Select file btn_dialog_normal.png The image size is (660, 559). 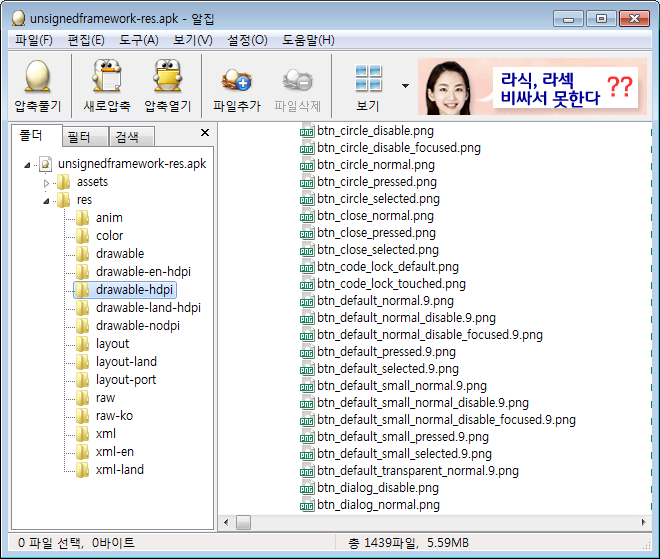pos(378,505)
